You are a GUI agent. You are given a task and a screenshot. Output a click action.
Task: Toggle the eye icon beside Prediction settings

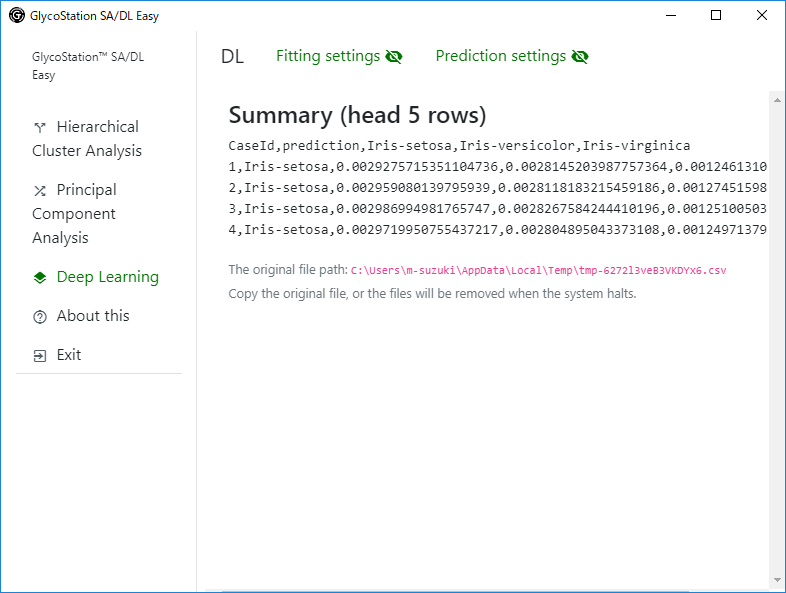580,57
